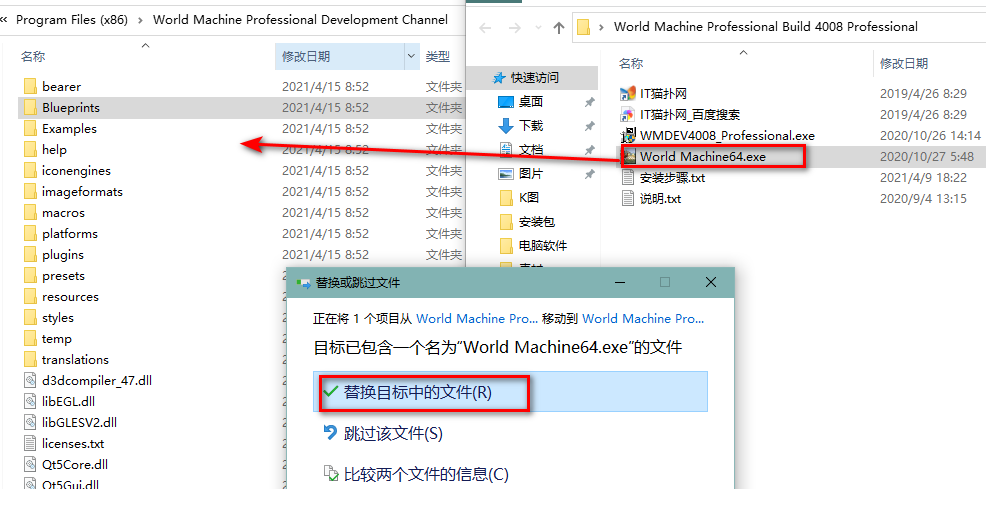Viewport: 986px width, 508px height.
Task: Click the 快速访问 star icon
Action: 499,77
